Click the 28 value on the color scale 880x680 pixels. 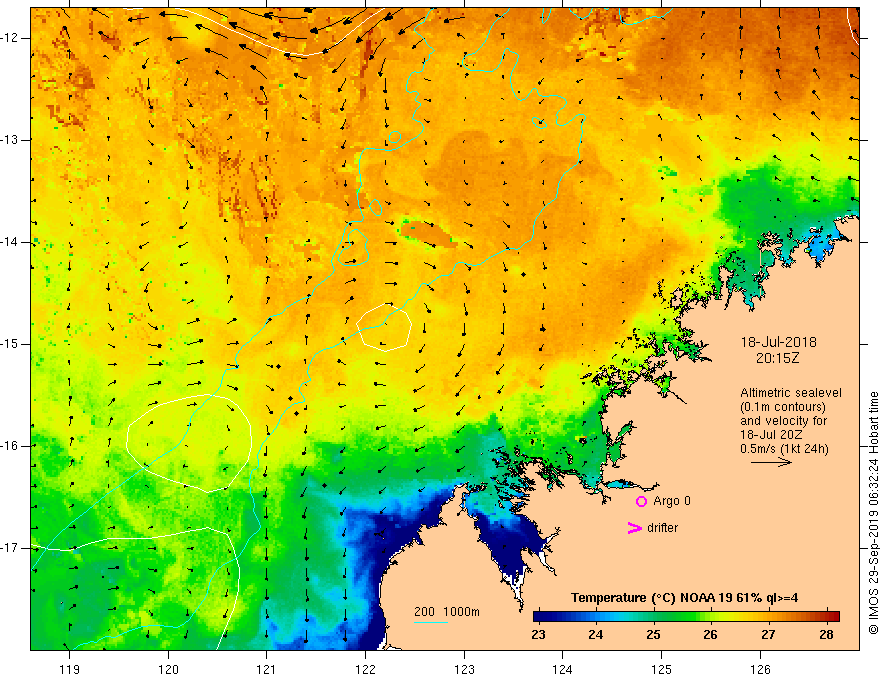[x=826, y=635]
